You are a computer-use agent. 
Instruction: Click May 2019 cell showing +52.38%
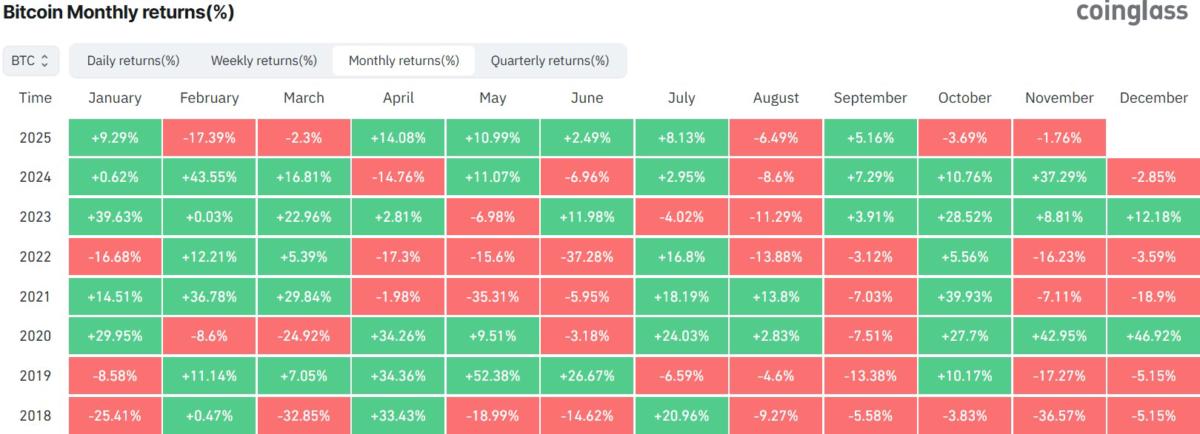pos(493,377)
